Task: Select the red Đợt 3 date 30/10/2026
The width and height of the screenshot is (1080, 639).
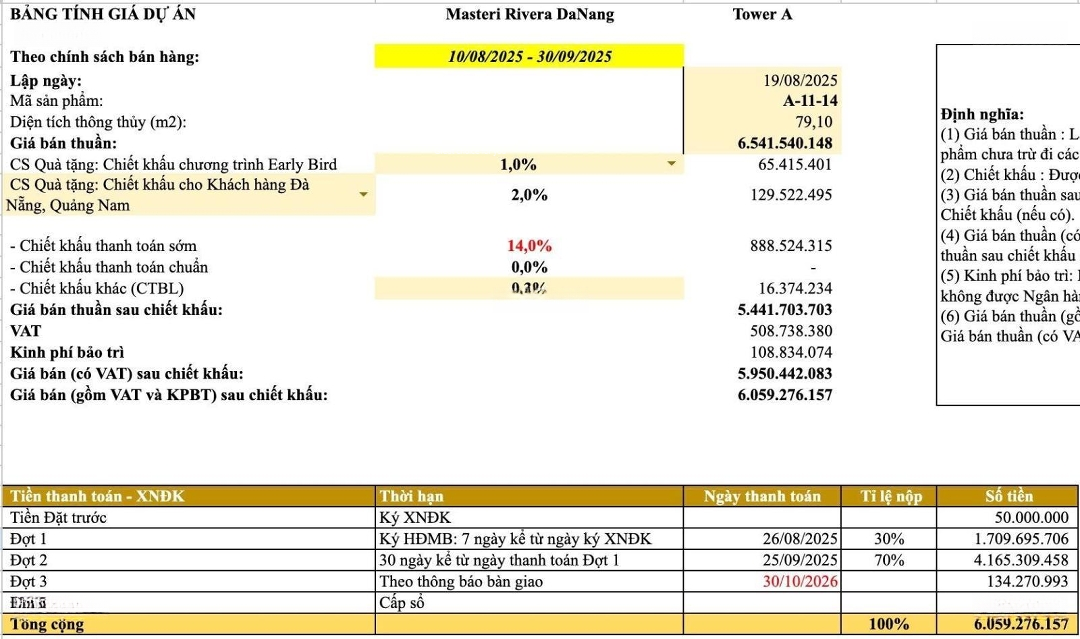Action: point(799,581)
